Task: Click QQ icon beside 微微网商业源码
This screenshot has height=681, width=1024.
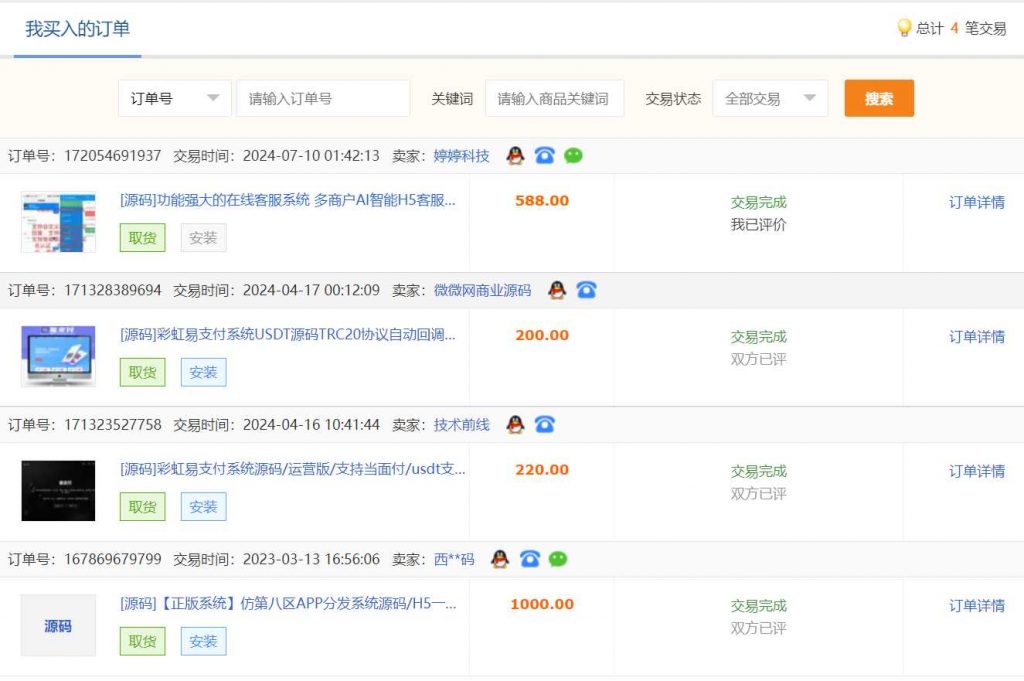Action: click(x=557, y=290)
